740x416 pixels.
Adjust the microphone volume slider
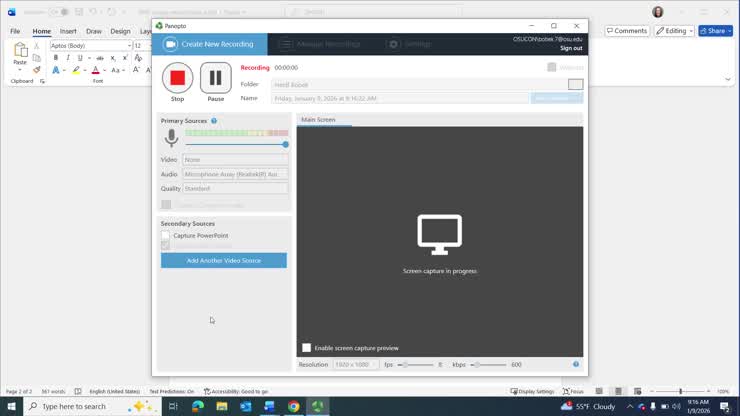coord(285,145)
